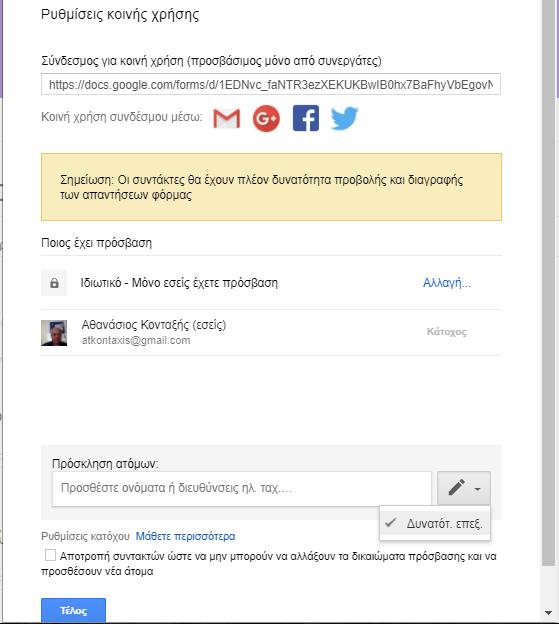Share the link via Twitter icon
The image size is (559, 624).
point(345,118)
